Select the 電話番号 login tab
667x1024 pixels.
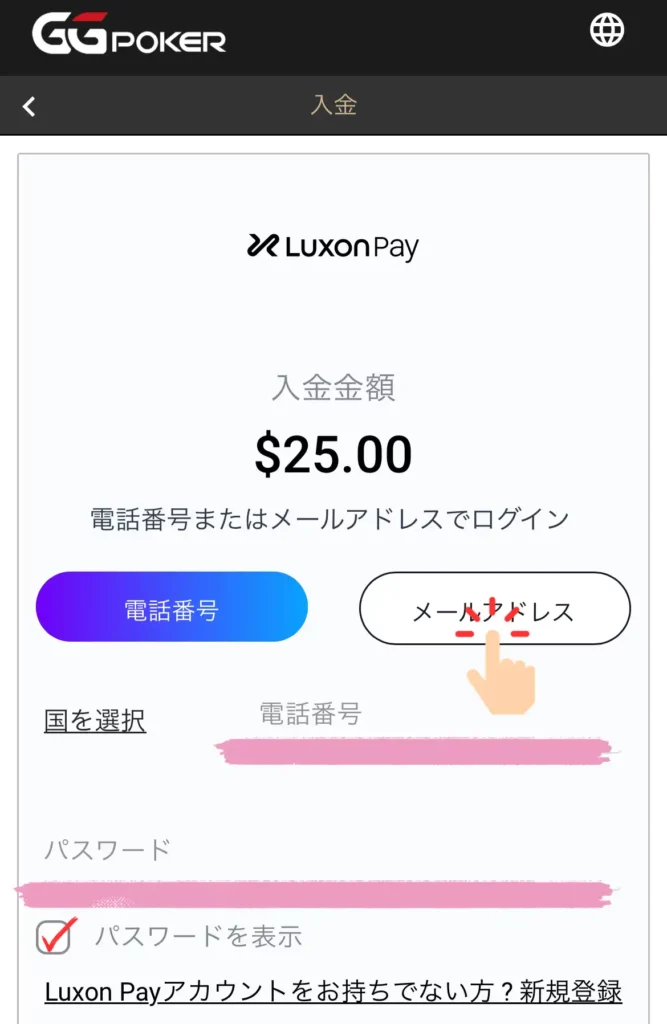pyautogui.click(x=172, y=607)
